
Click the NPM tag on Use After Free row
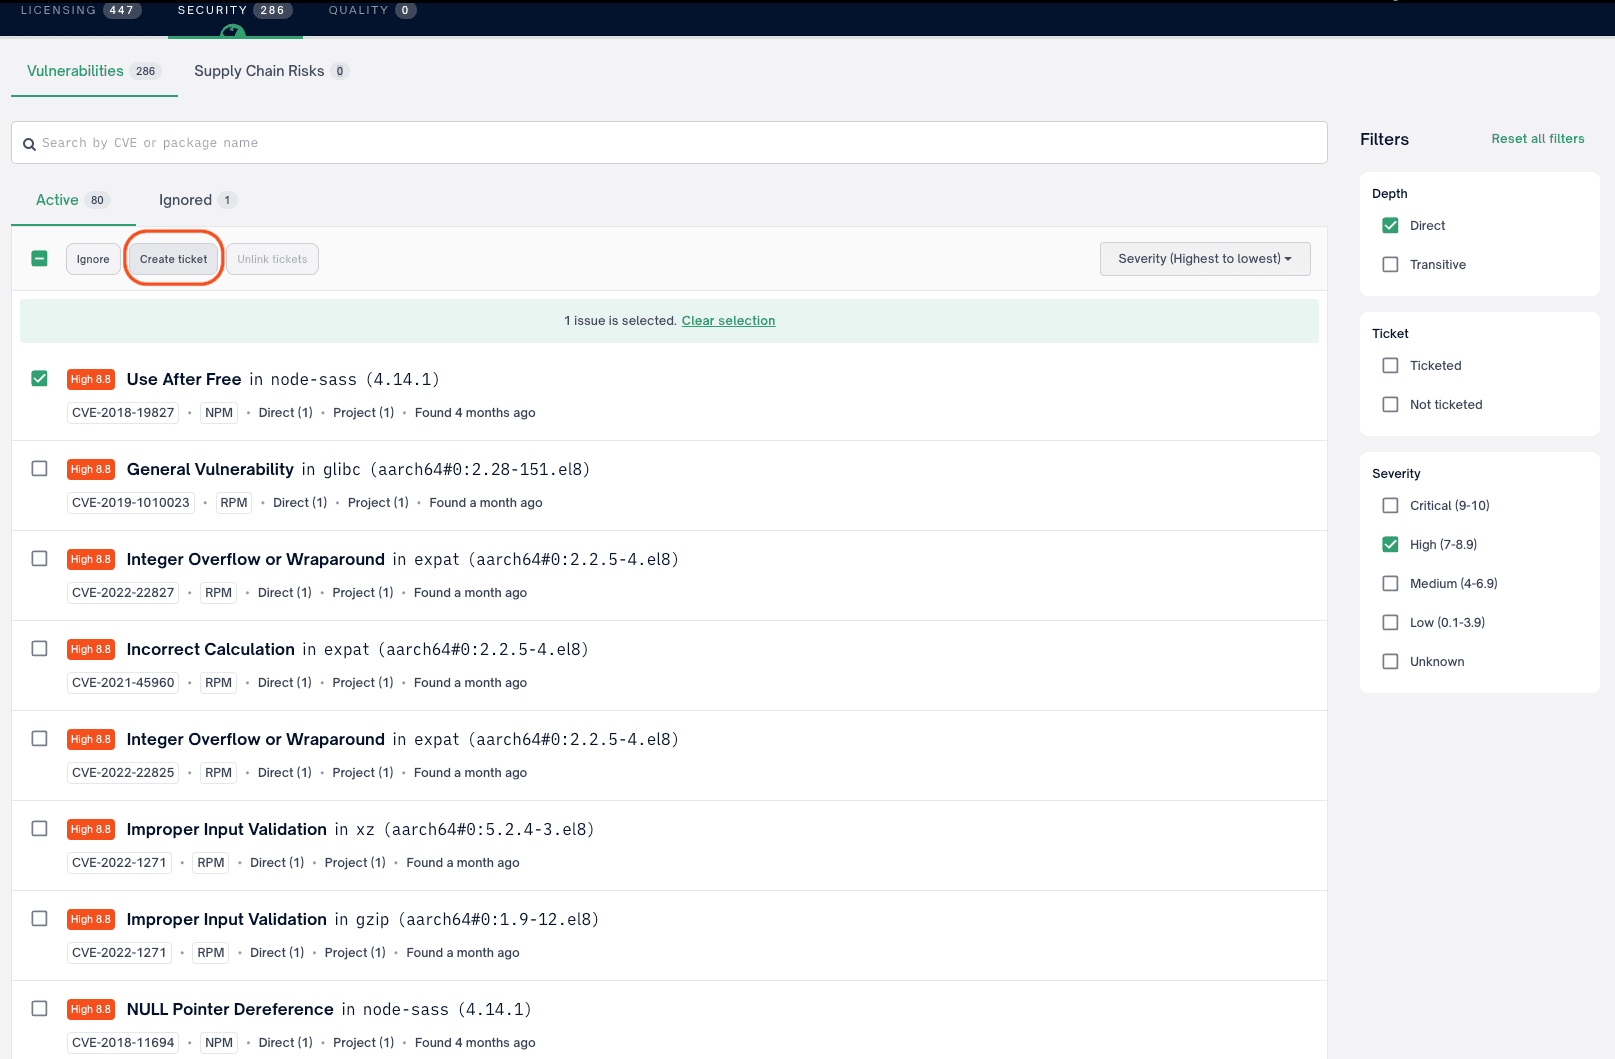pyautogui.click(x=219, y=413)
